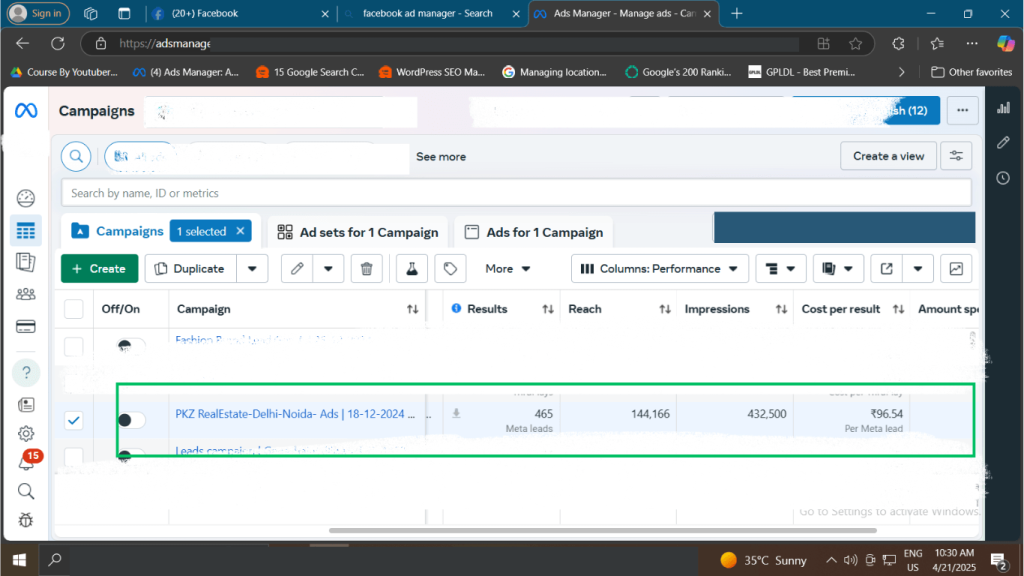Click the pencil edit icon in toolbar
The image size is (1024, 576).
pyautogui.click(x=297, y=268)
